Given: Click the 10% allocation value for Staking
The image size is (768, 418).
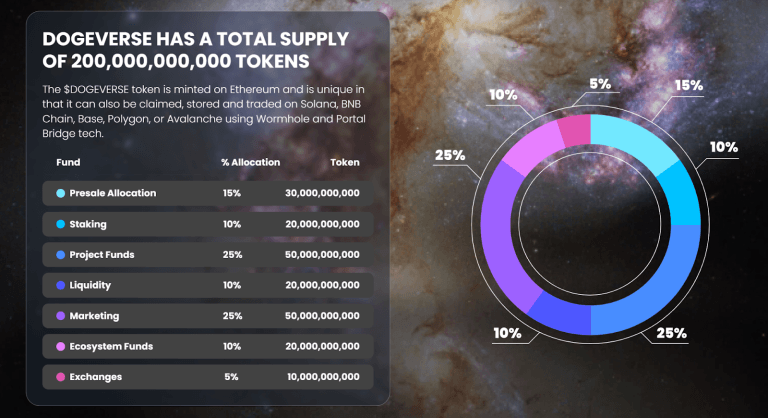Looking at the screenshot, I should pyautogui.click(x=232, y=224).
